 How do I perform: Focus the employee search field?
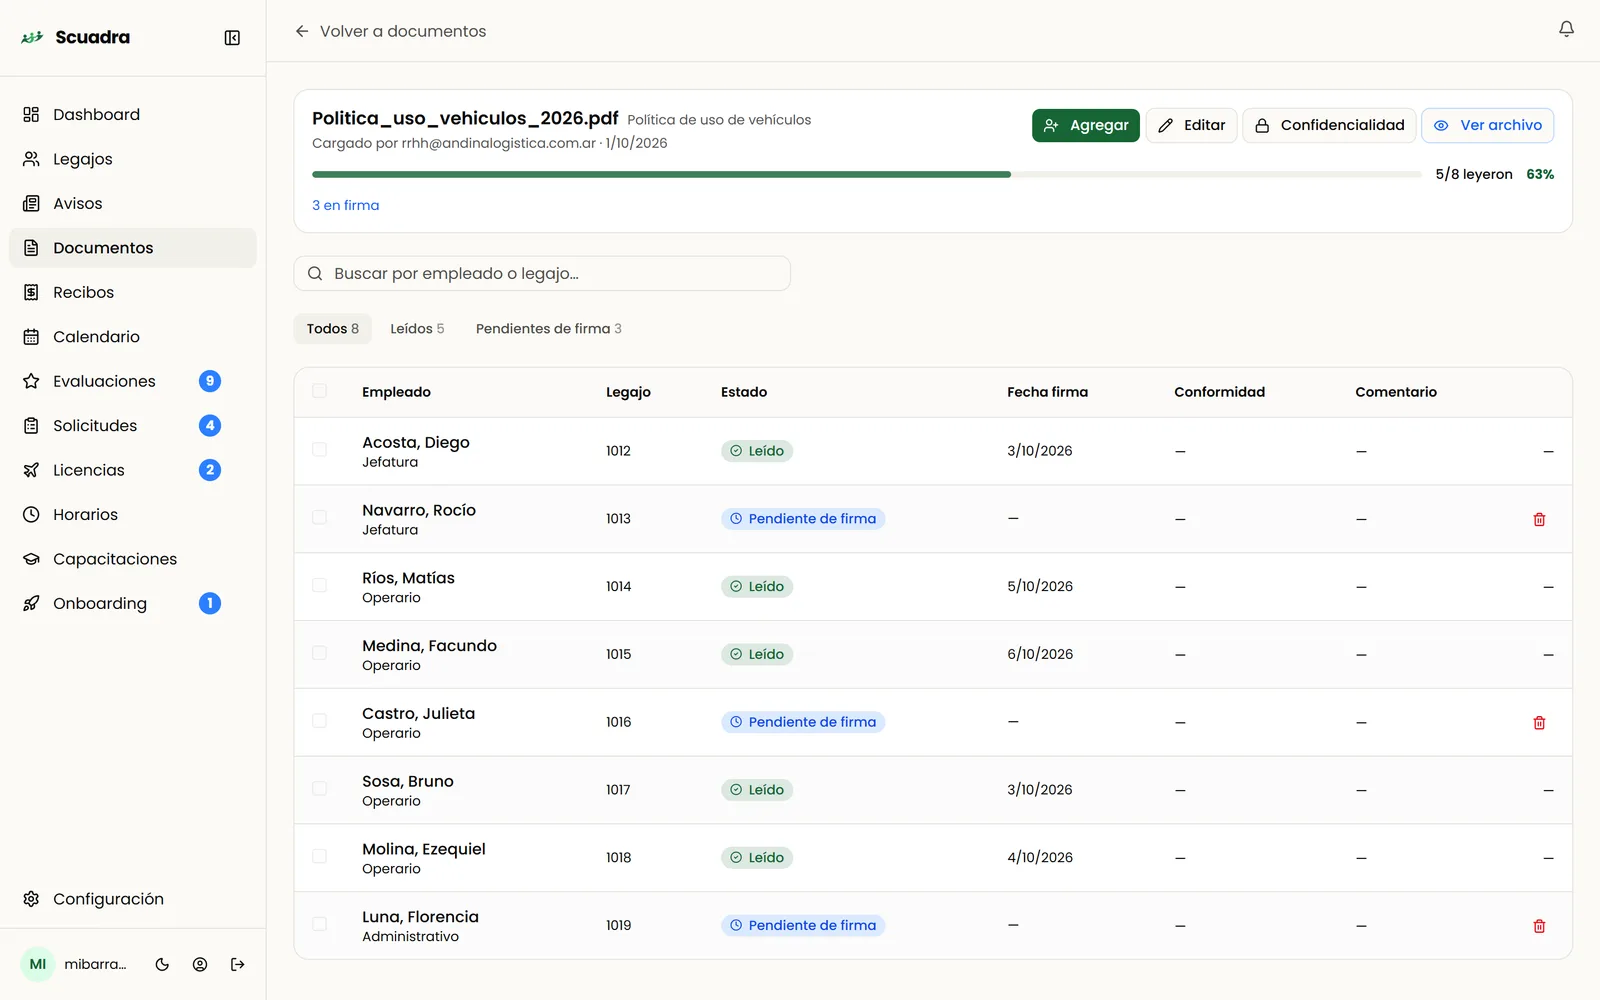coord(542,274)
